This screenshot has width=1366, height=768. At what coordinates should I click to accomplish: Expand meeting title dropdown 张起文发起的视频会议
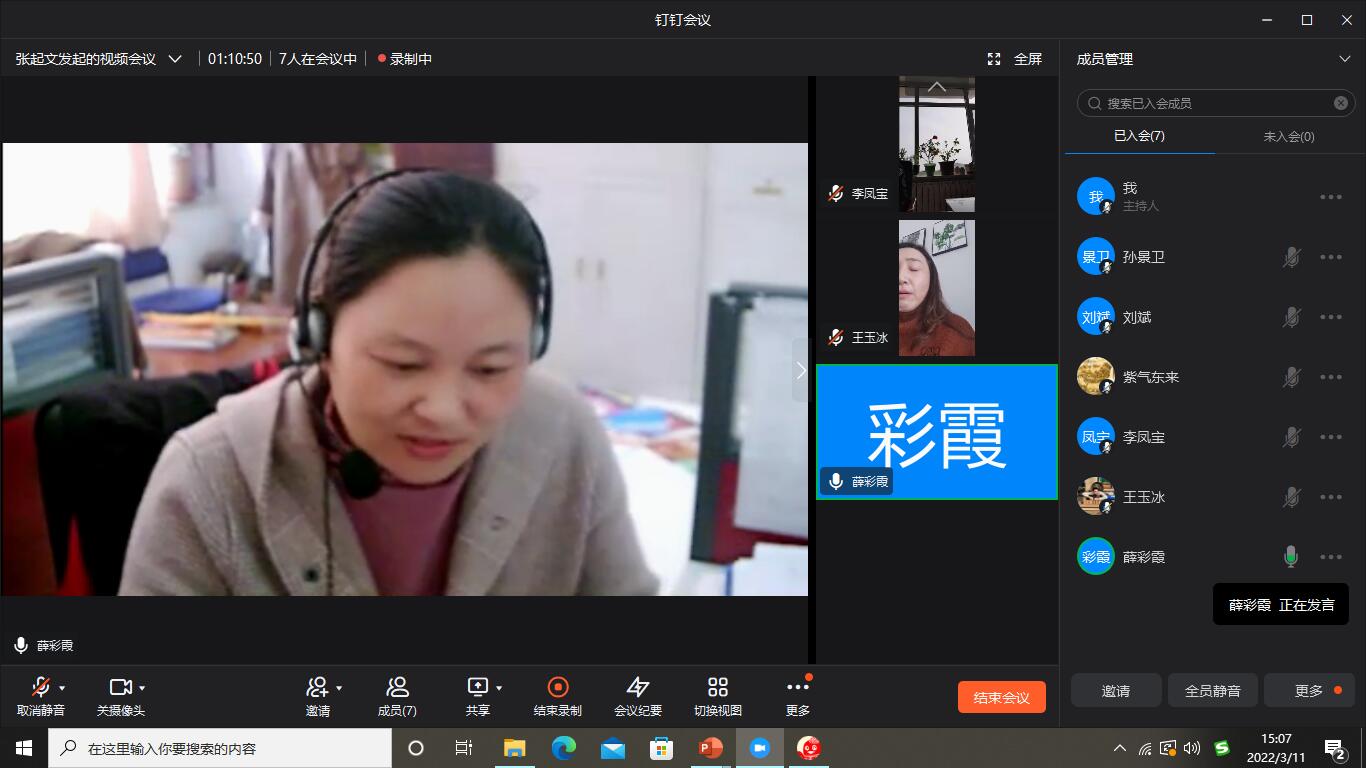pos(175,59)
